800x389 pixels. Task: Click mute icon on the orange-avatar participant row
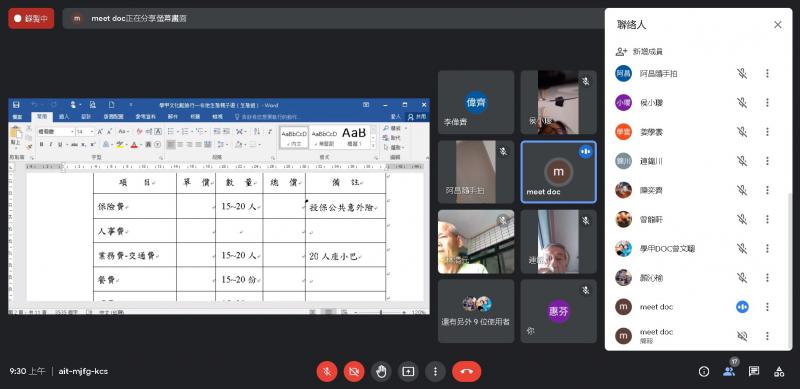tap(742, 132)
